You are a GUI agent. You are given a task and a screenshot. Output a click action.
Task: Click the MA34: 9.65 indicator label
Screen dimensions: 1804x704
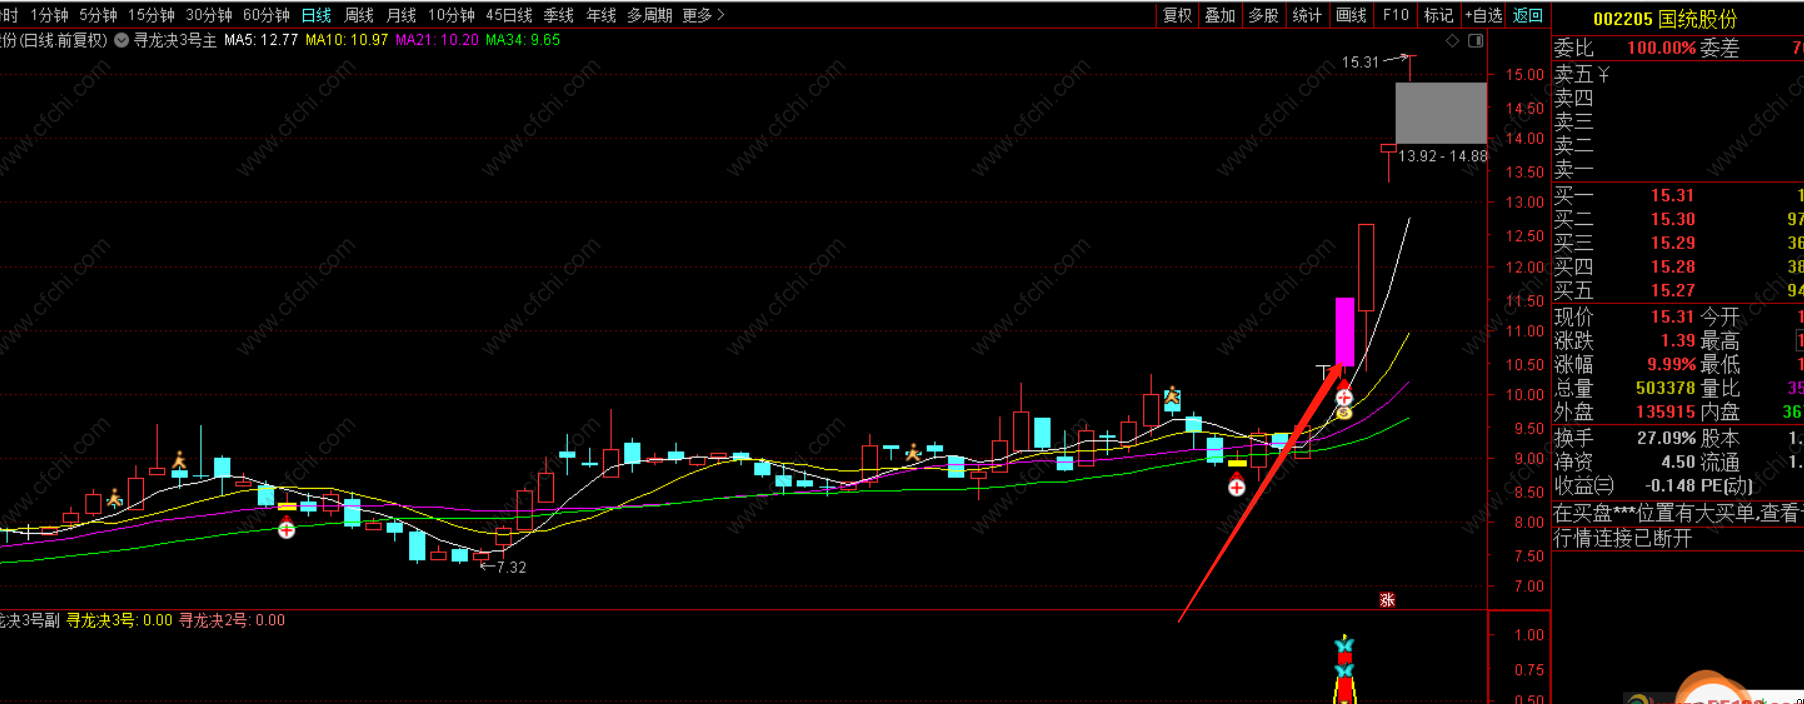point(523,40)
